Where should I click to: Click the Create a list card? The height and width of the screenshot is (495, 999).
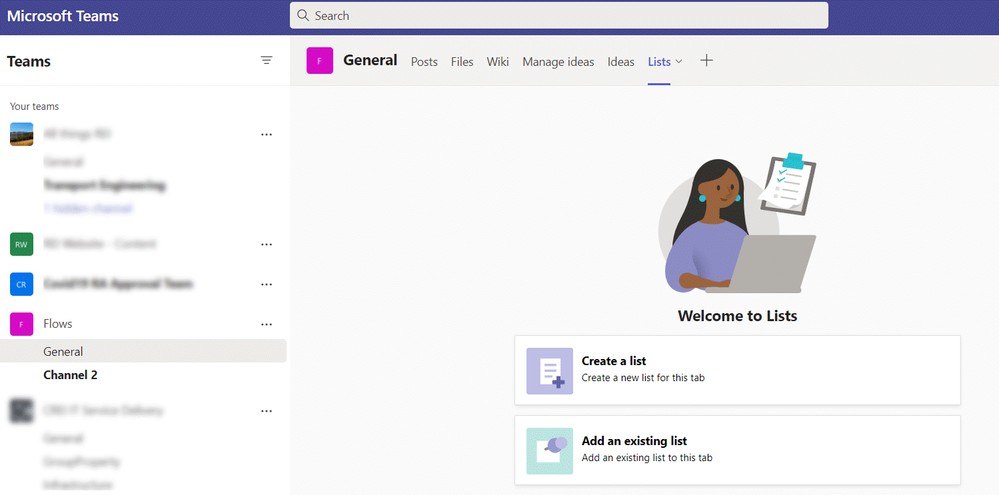pyautogui.click(x=737, y=370)
